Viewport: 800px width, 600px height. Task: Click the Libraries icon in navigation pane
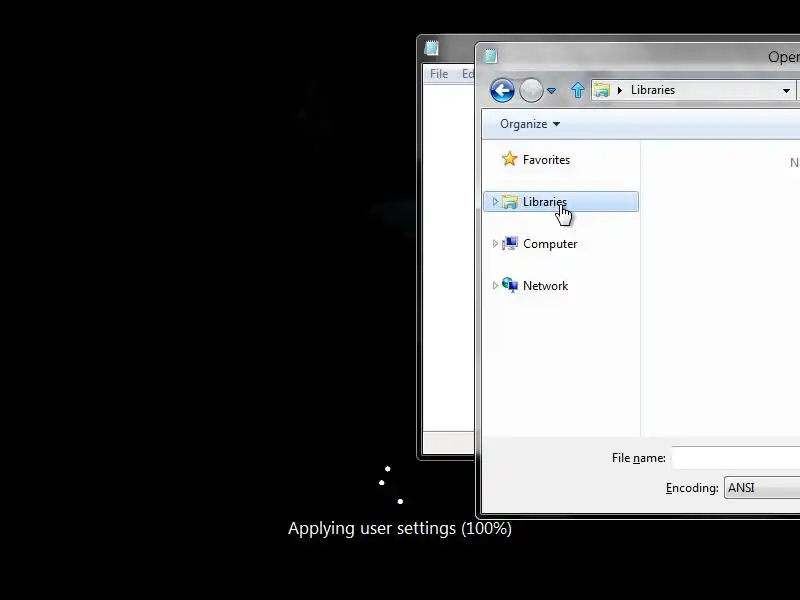click(510, 202)
